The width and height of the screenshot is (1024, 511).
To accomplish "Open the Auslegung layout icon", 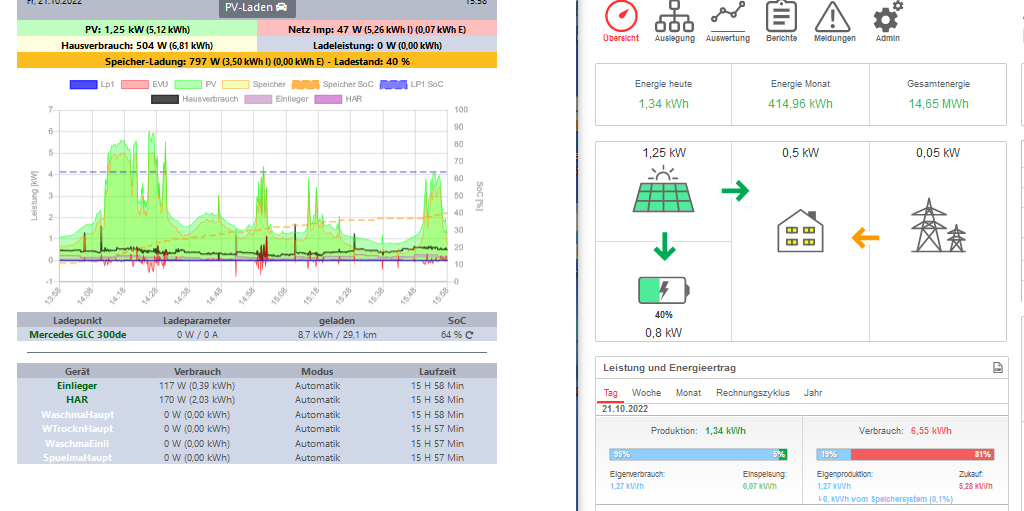I will (674, 17).
